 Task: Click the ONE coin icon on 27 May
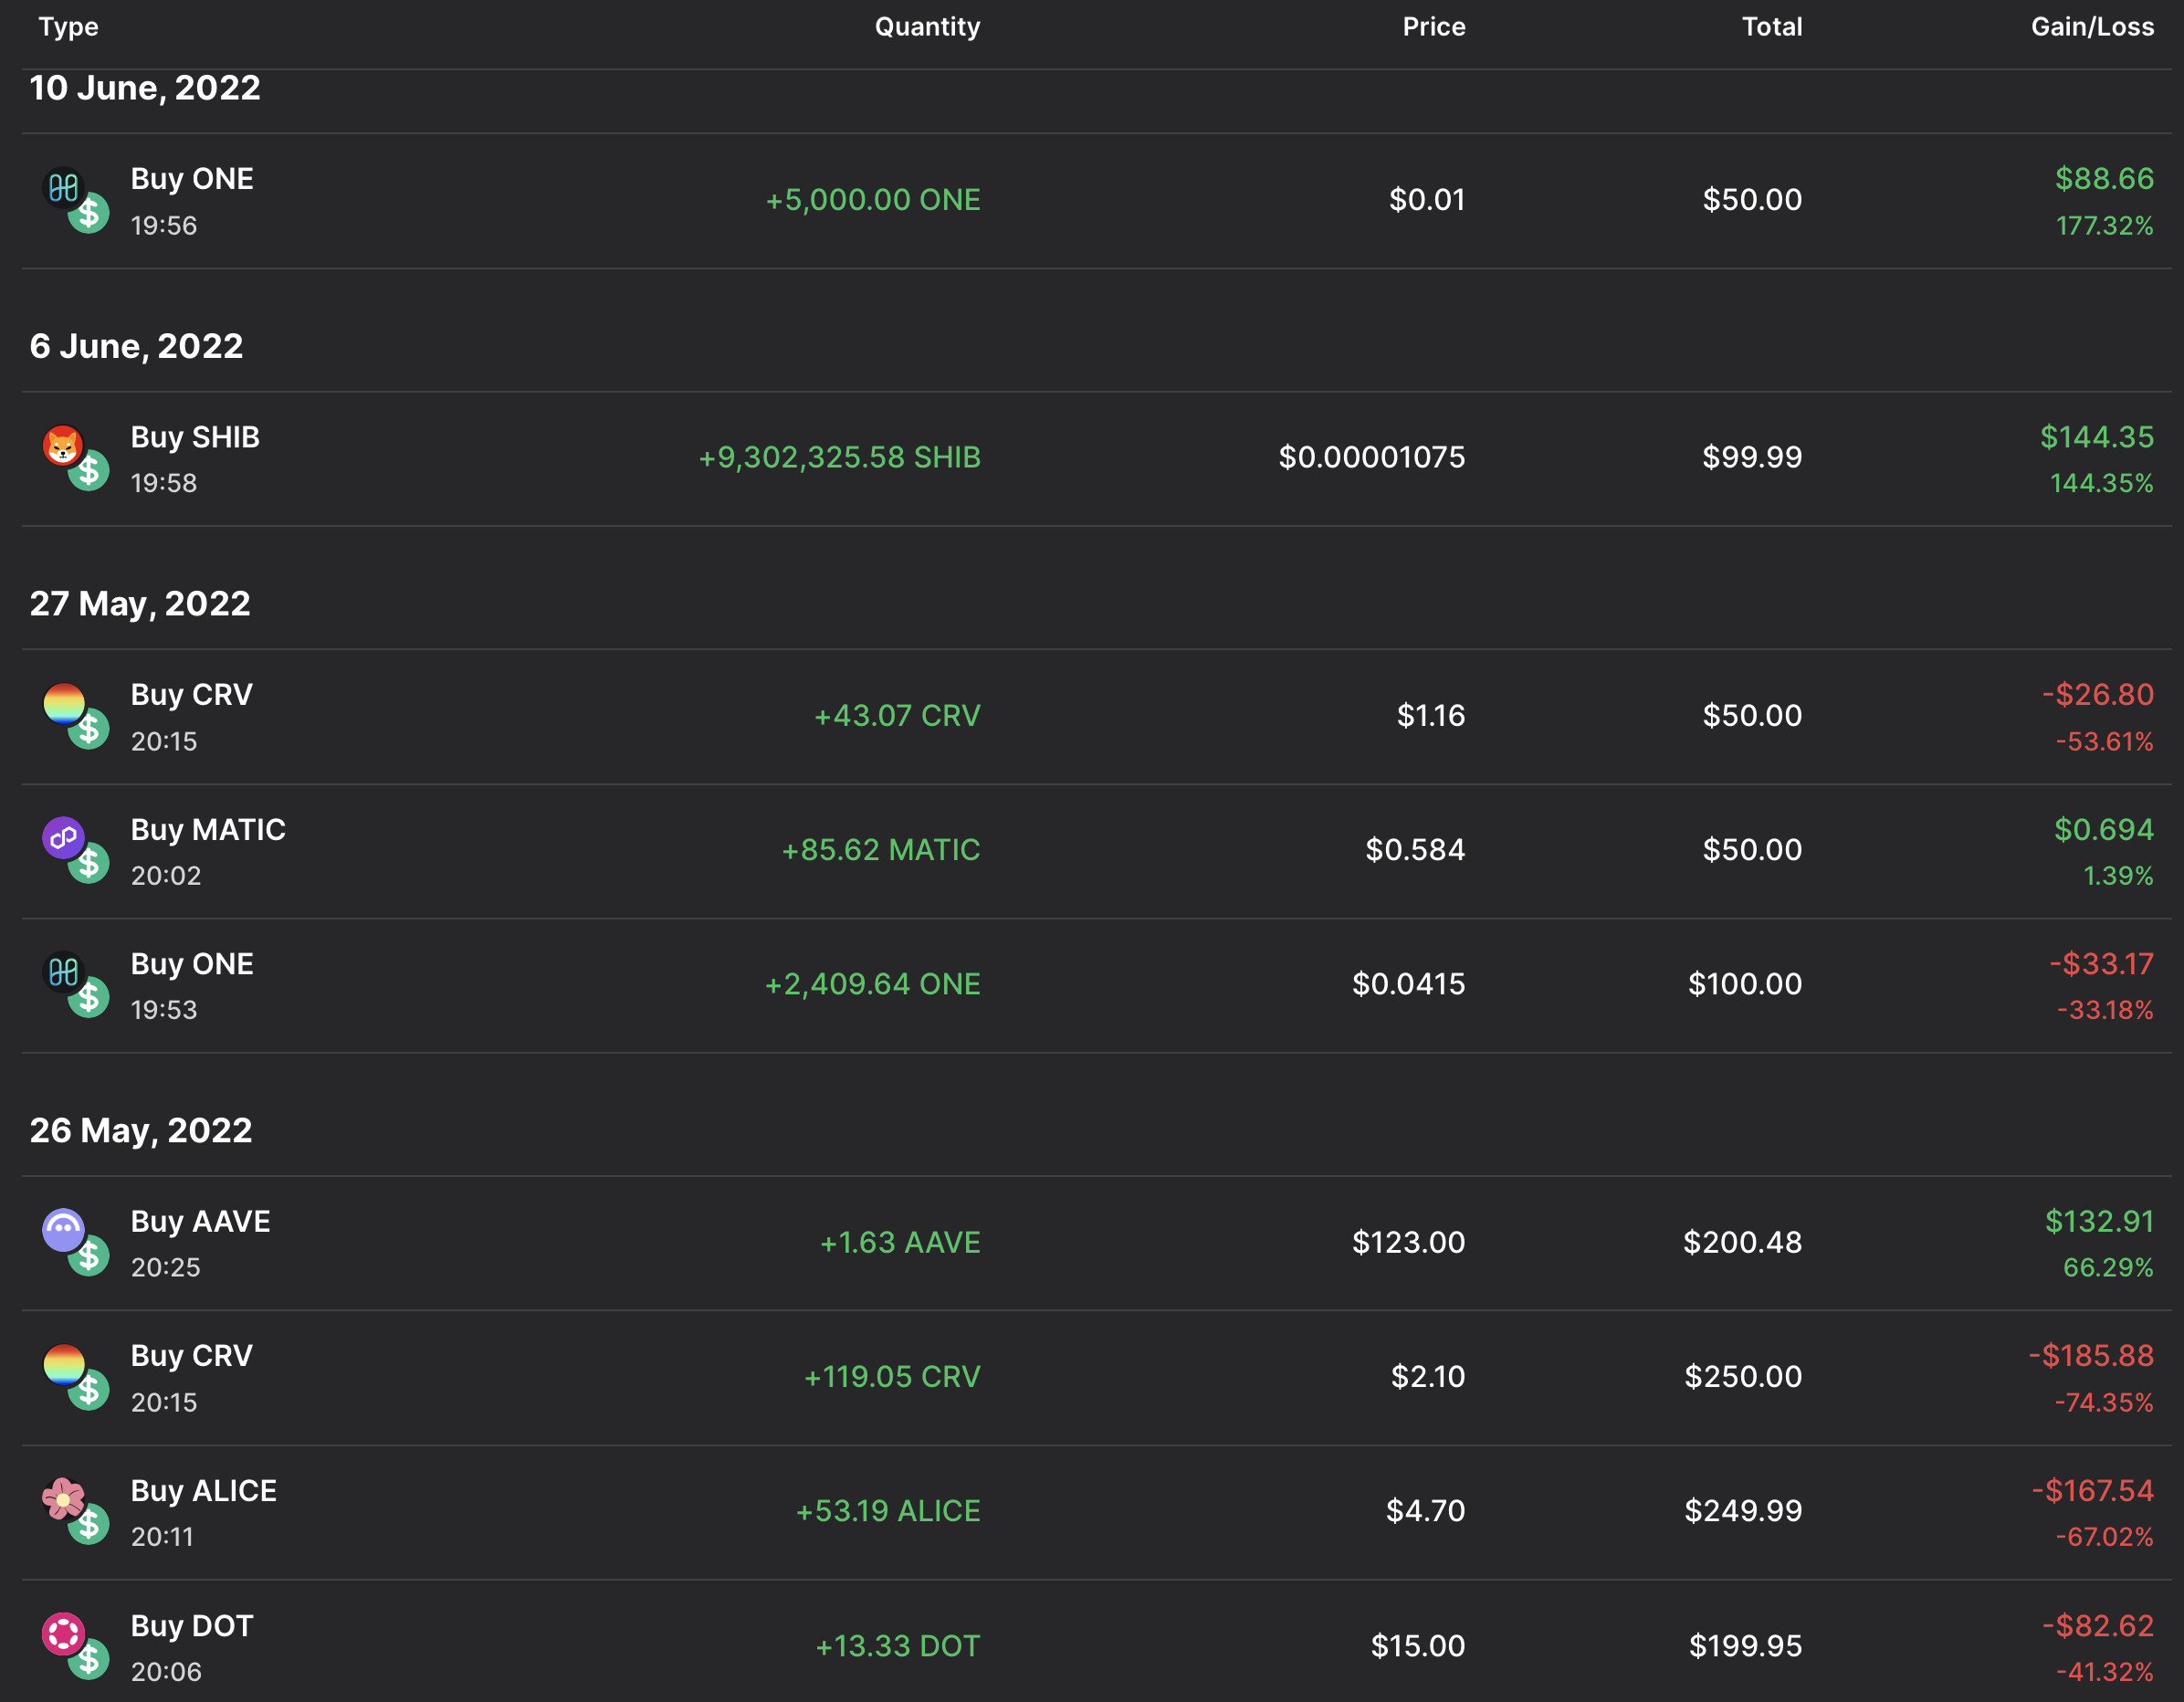point(64,971)
